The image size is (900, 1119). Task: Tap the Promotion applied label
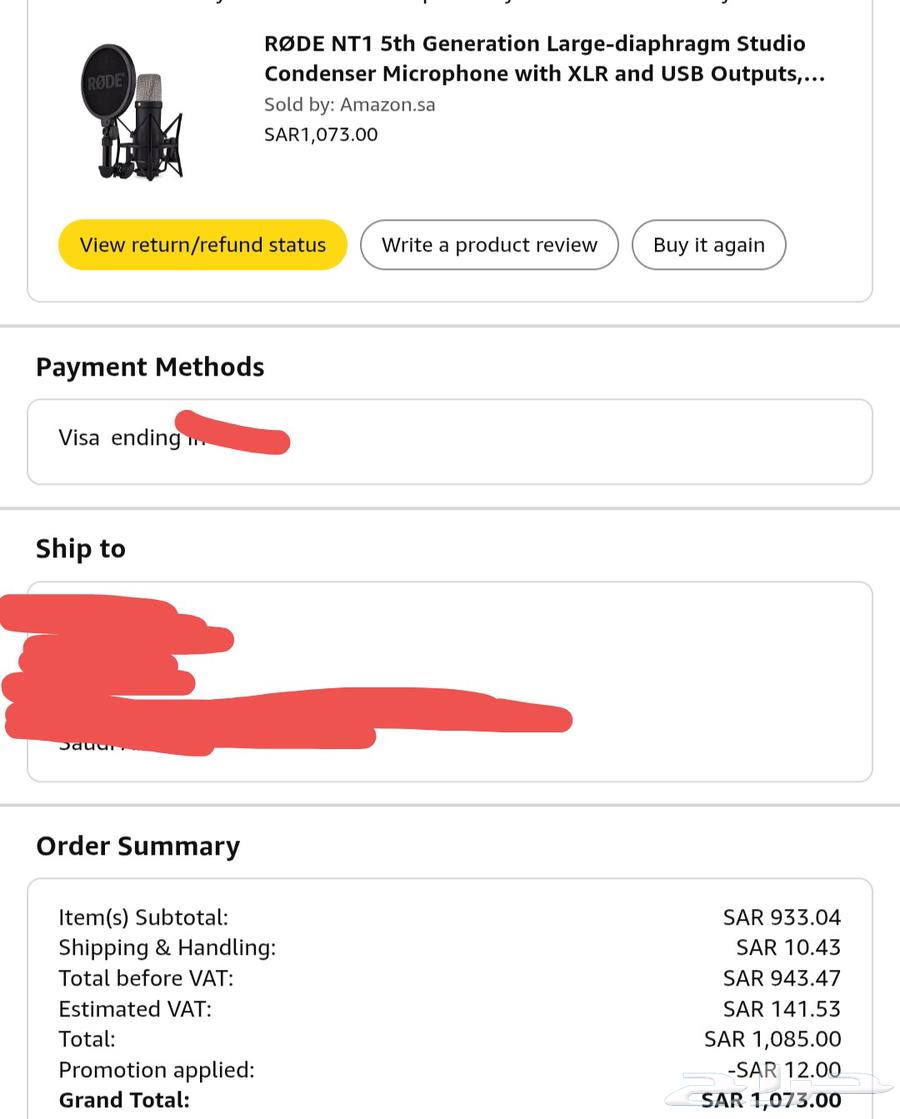[156, 1070]
